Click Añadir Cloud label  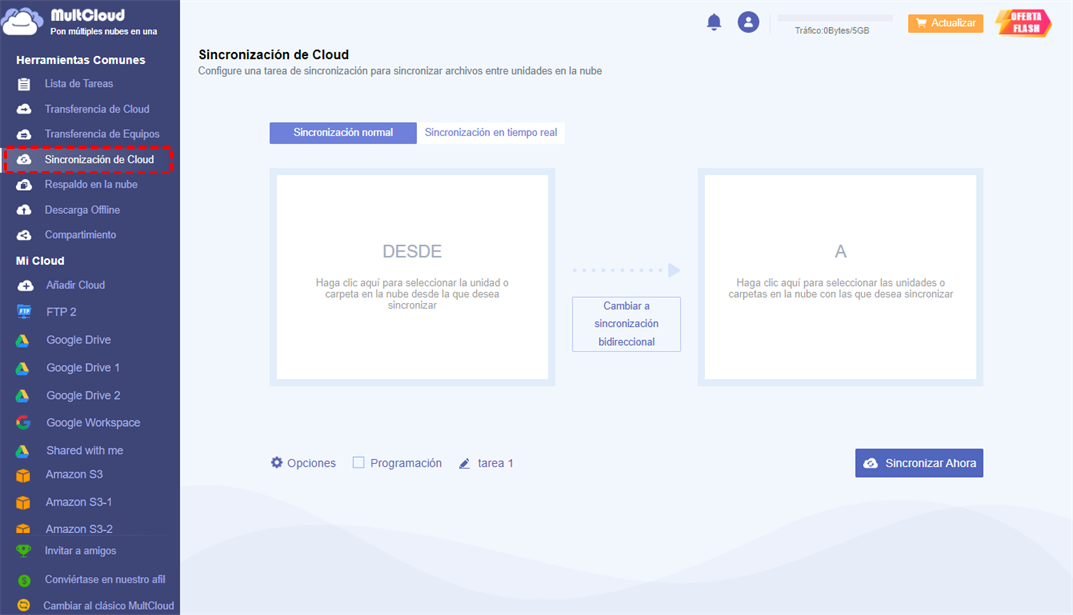tap(75, 285)
